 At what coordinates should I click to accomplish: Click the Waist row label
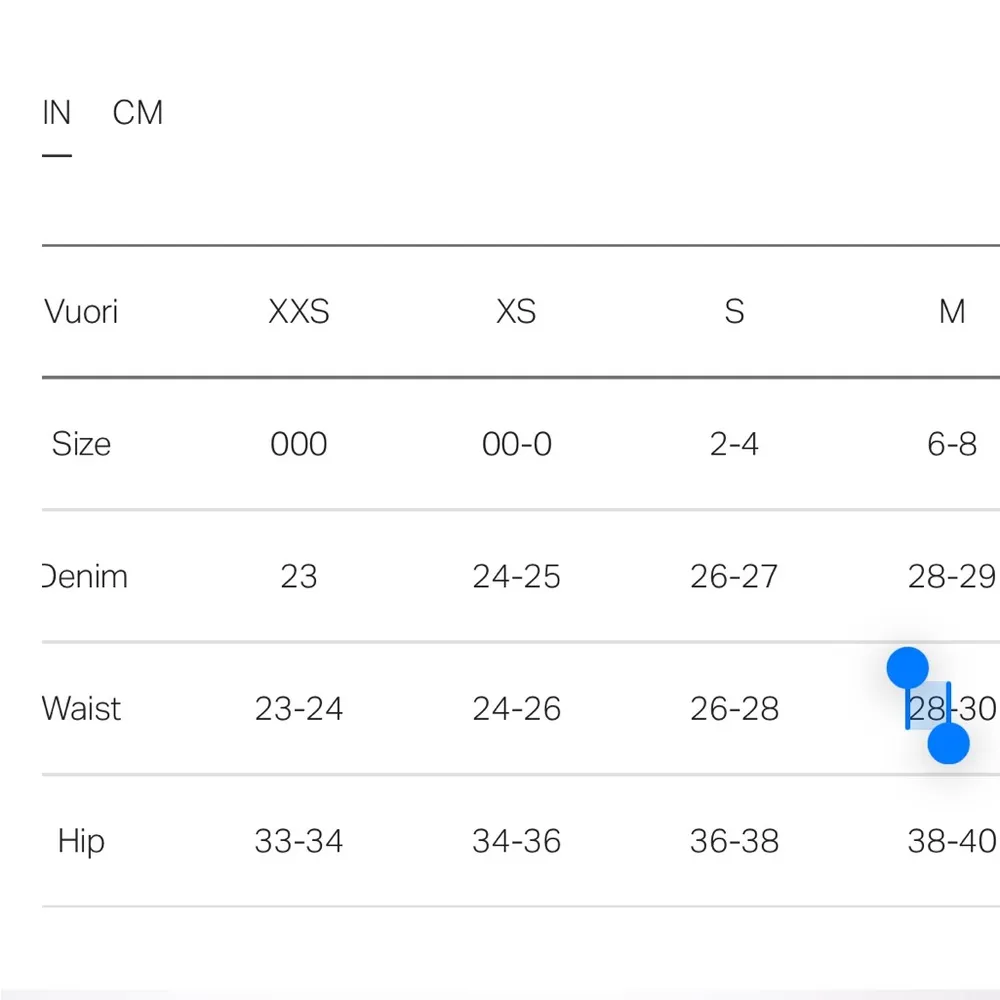point(82,709)
